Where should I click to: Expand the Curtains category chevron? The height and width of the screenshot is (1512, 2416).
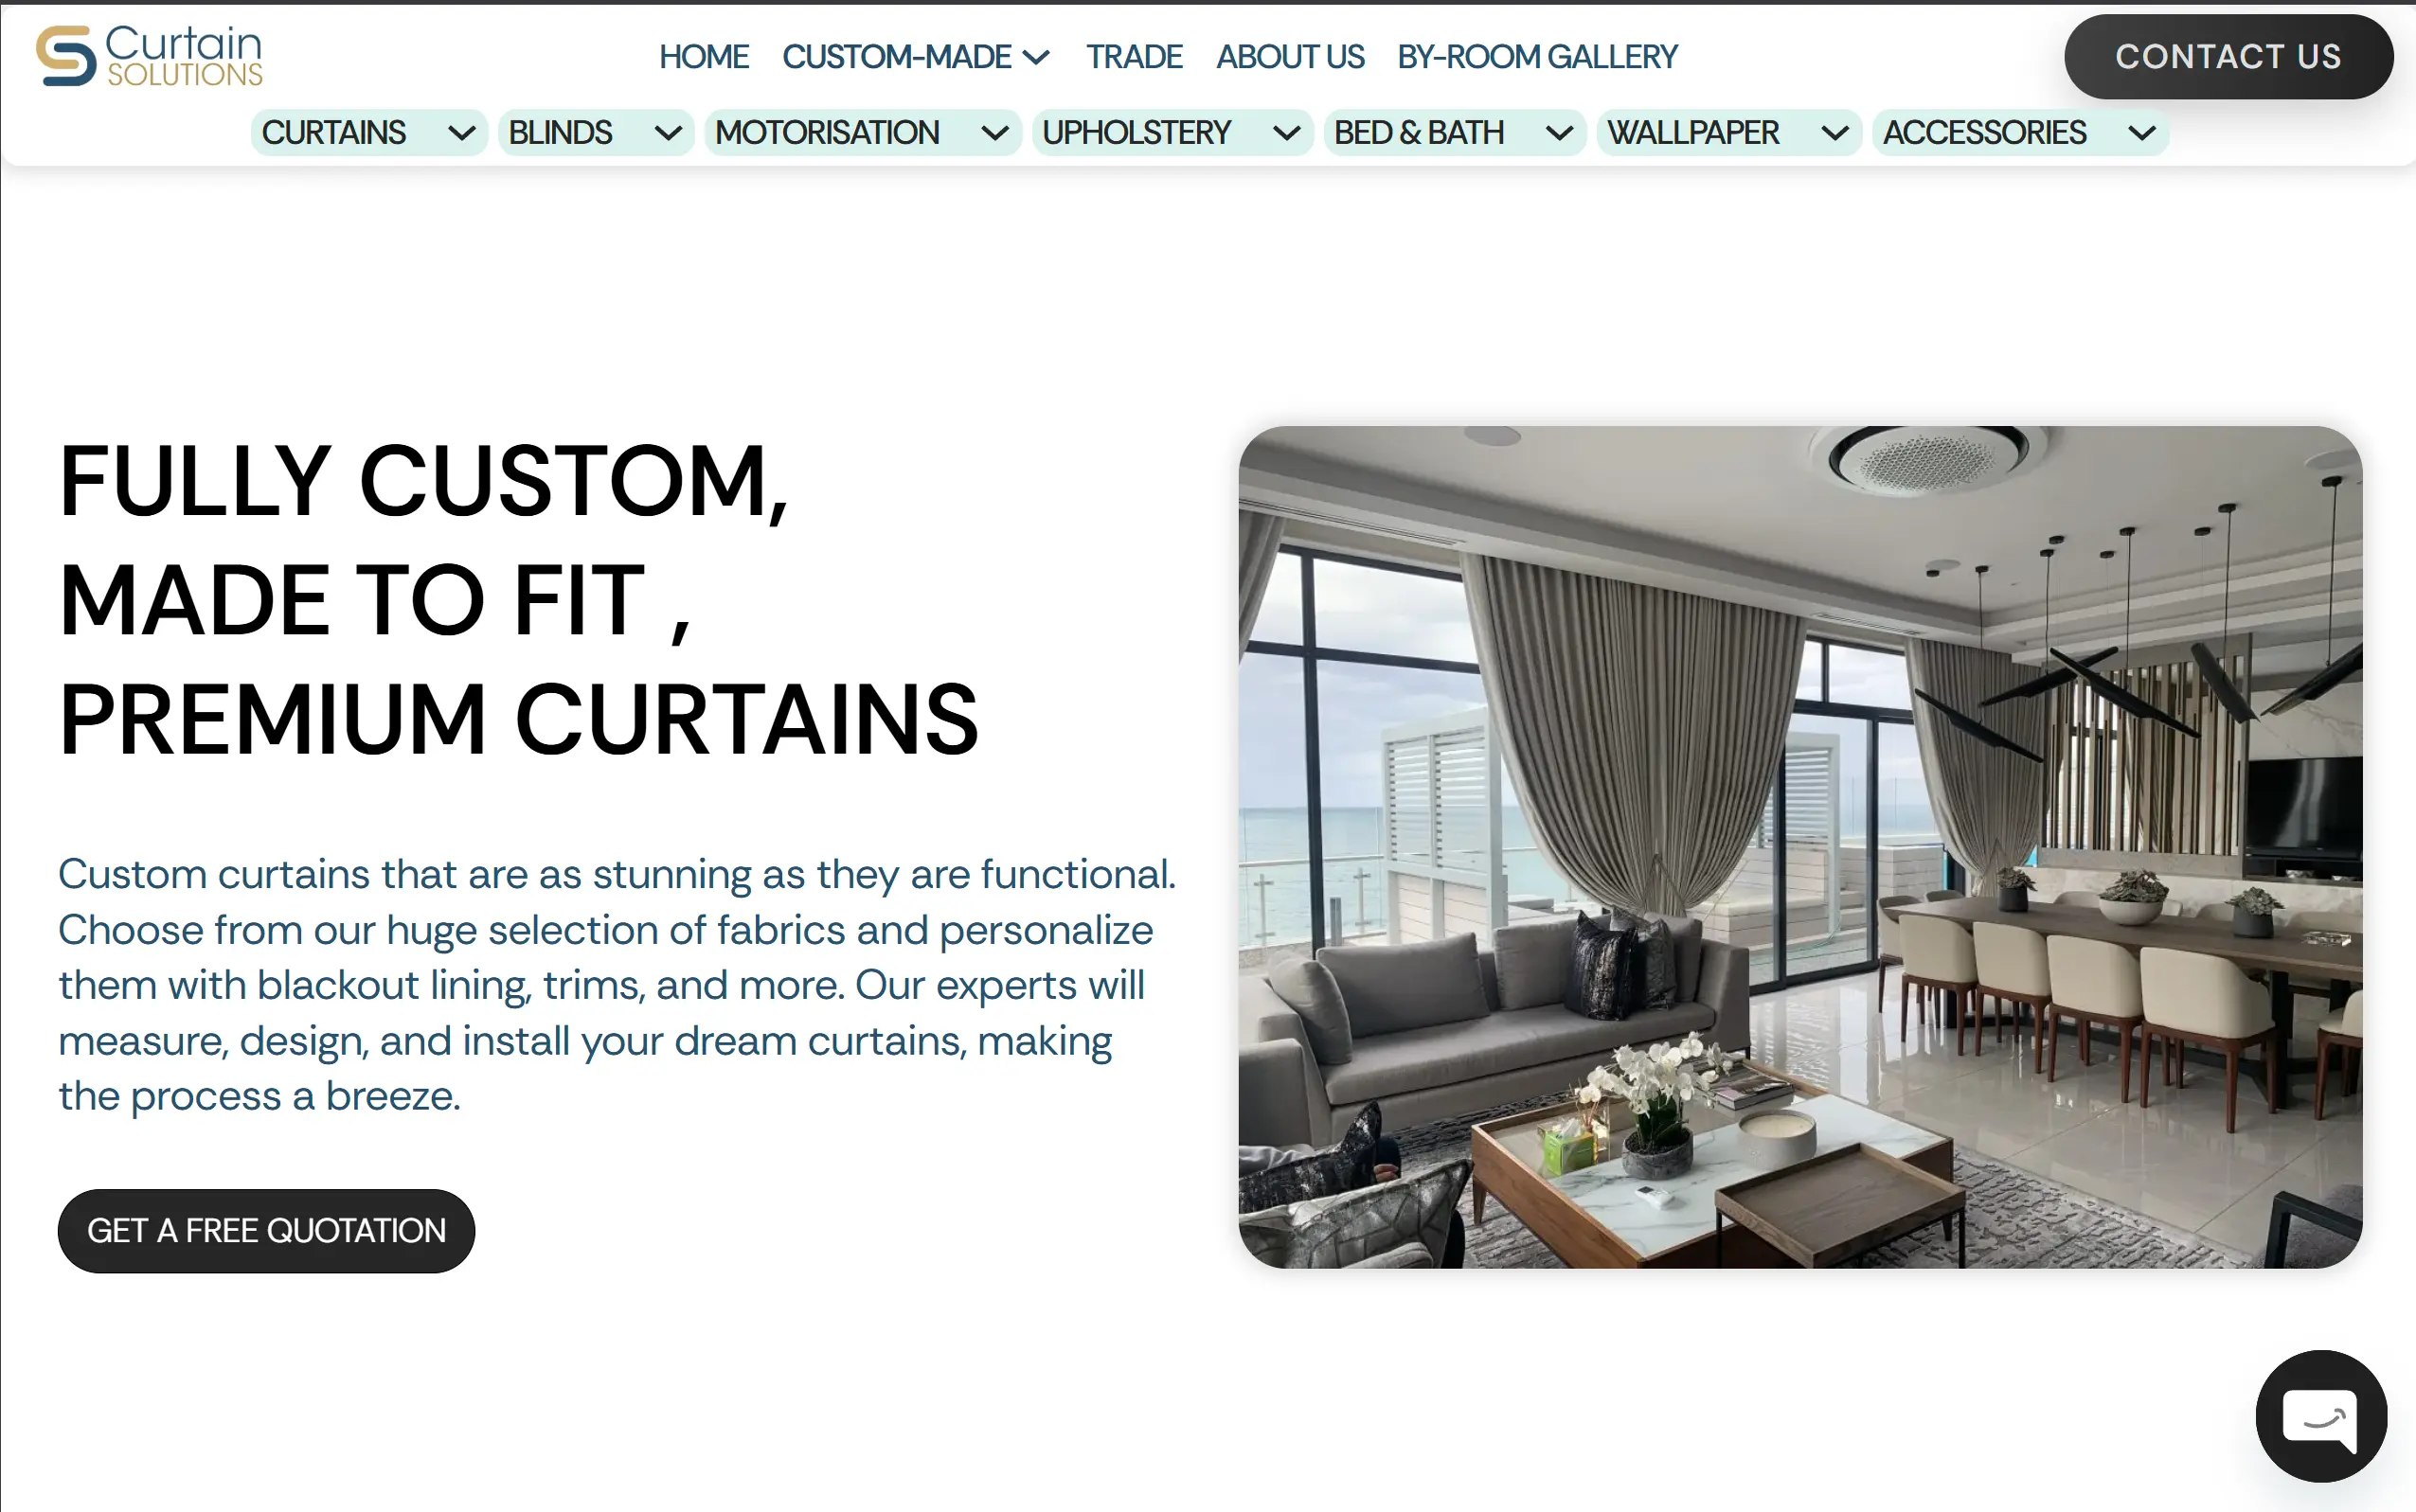click(x=461, y=133)
